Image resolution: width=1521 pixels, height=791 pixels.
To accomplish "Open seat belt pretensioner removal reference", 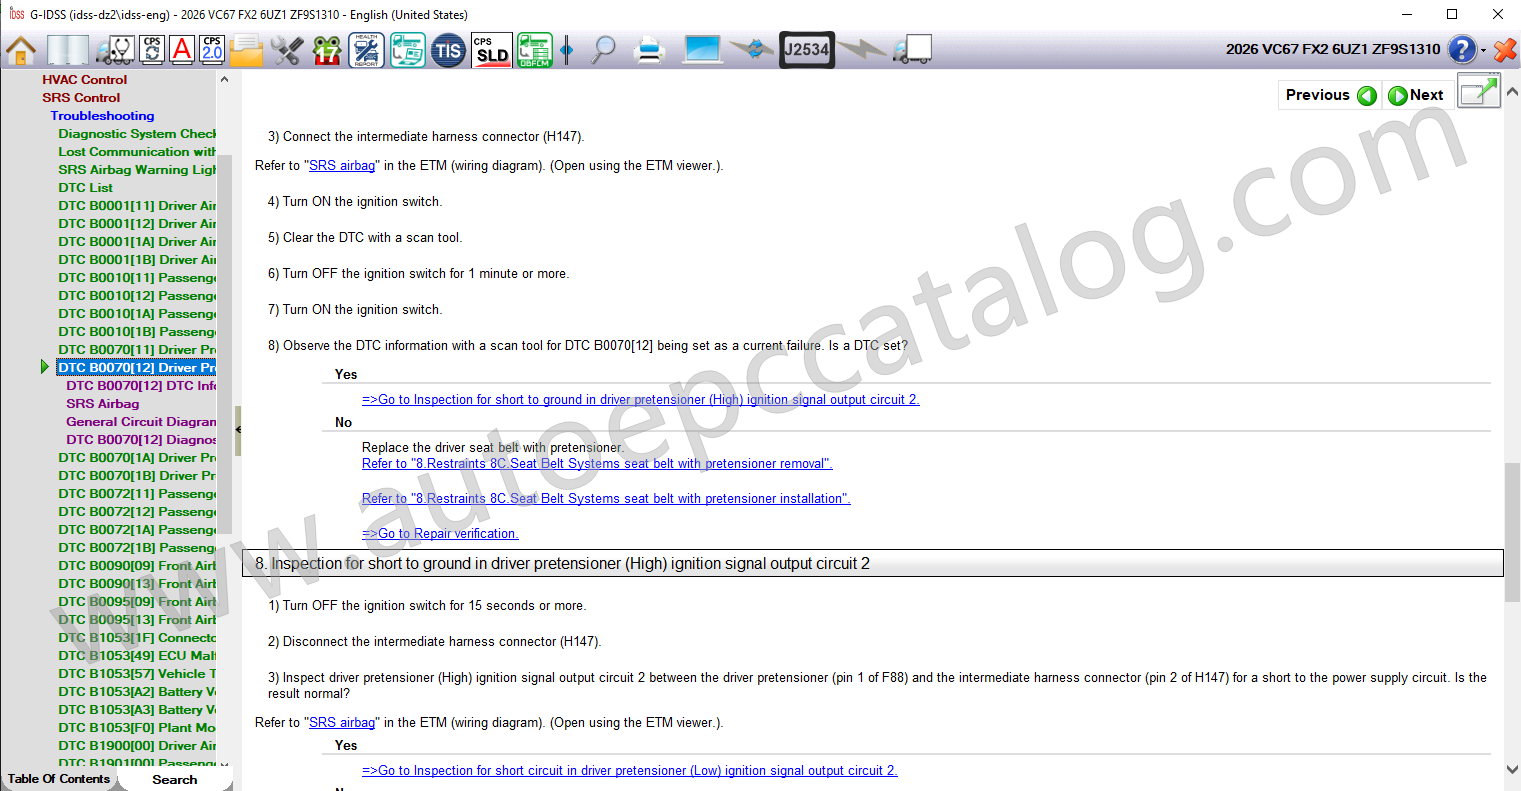I will [597, 463].
